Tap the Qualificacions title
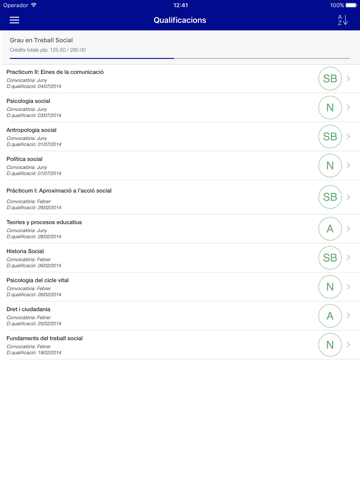Screen dimensions: 360x480 pyautogui.click(x=180, y=20)
